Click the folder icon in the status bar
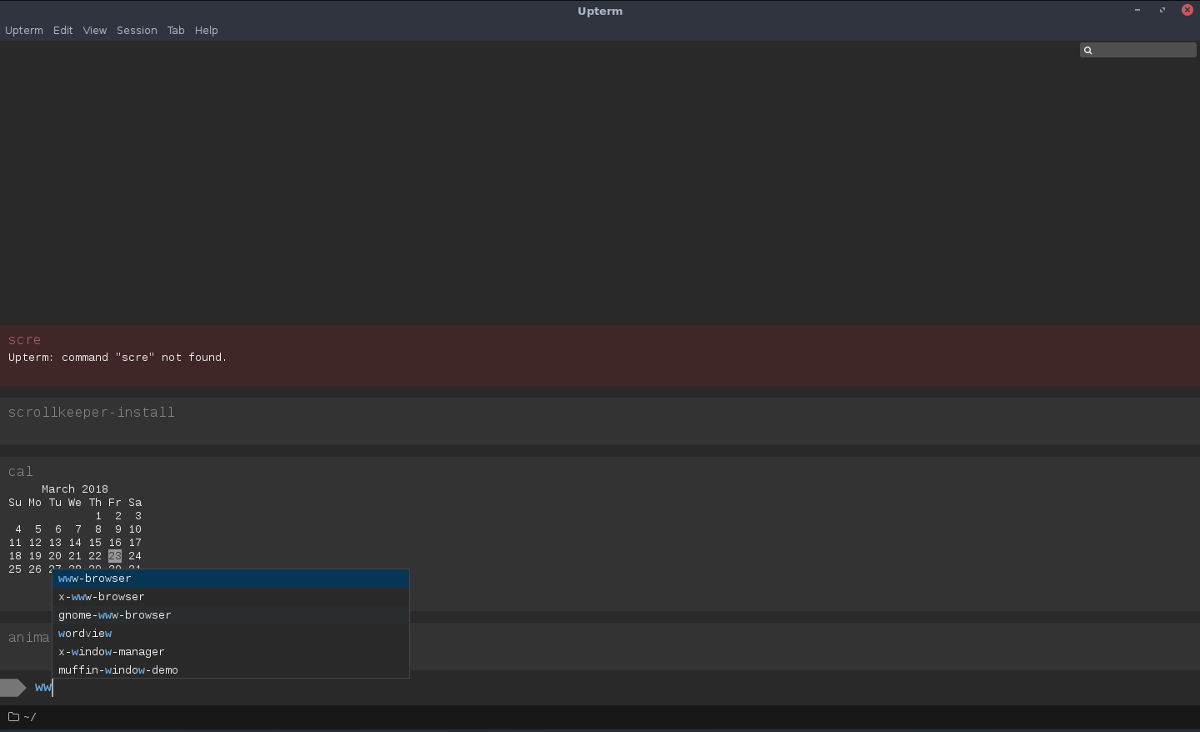The width and height of the screenshot is (1200, 732). click(14, 716)
